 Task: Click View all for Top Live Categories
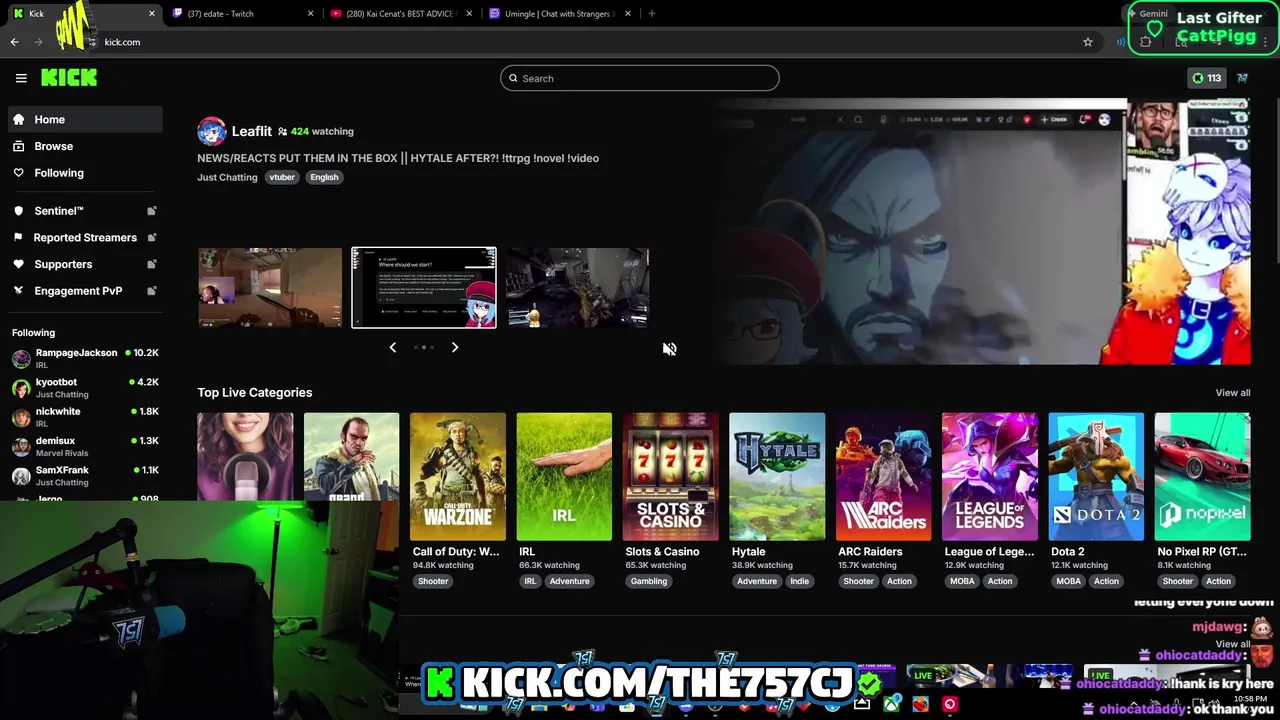pos(1233,393)
